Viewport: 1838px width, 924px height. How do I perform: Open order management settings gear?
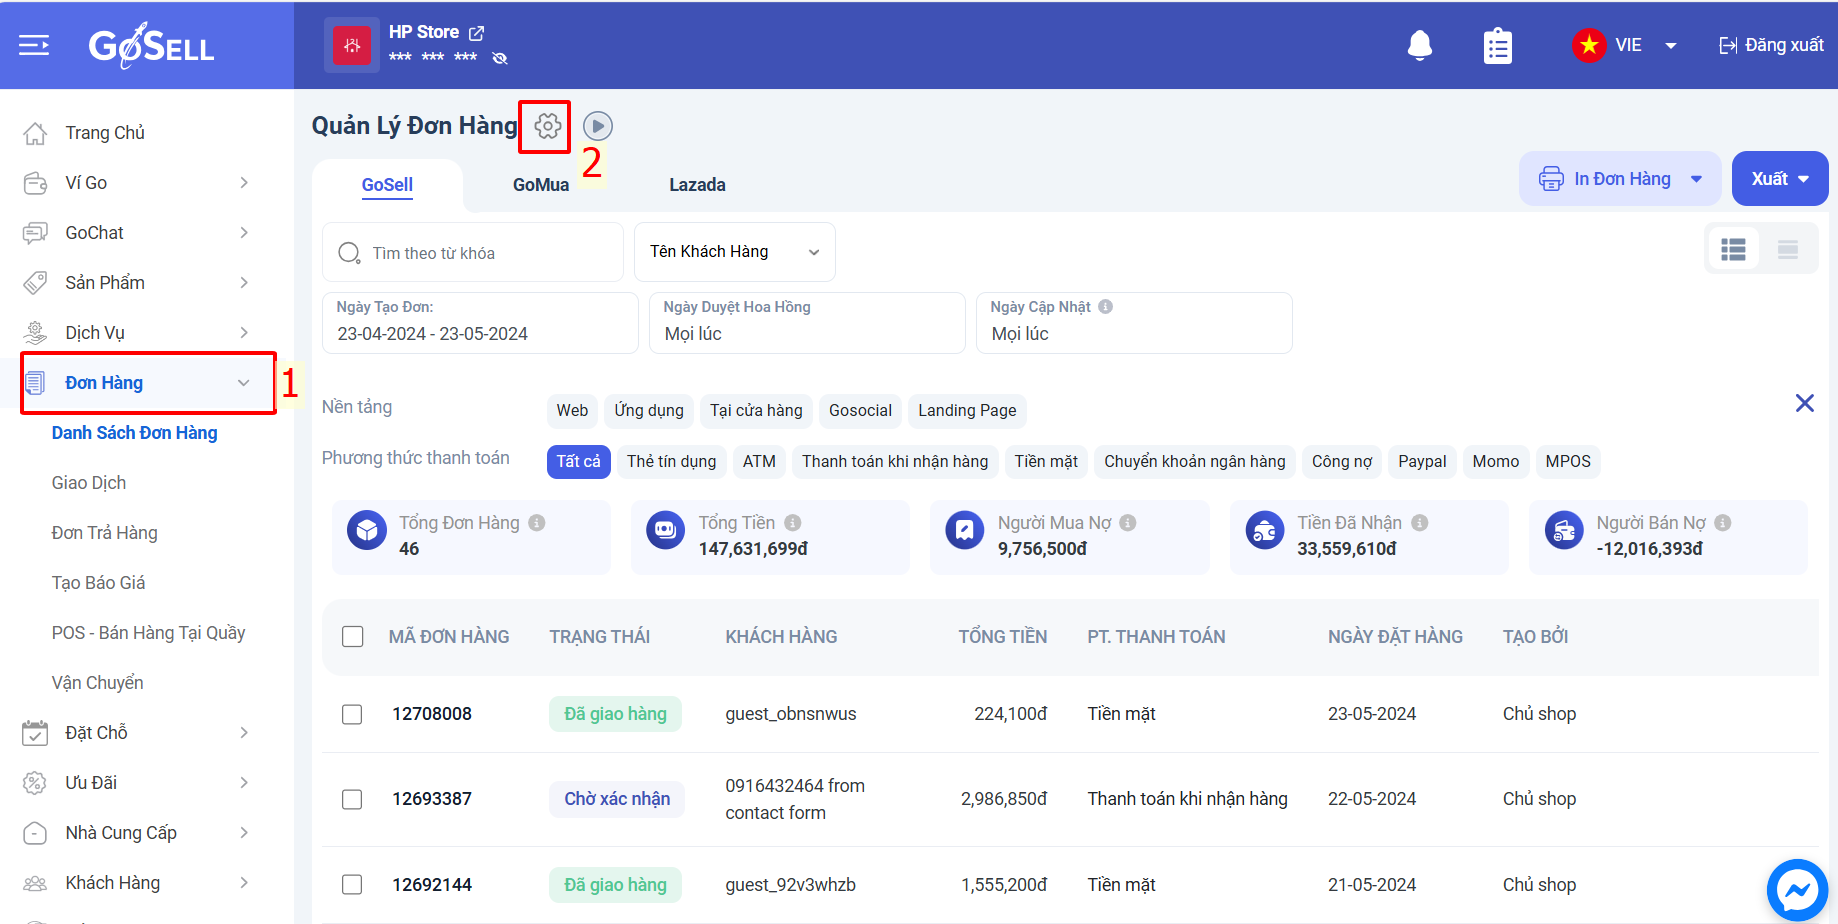[547, 126]
